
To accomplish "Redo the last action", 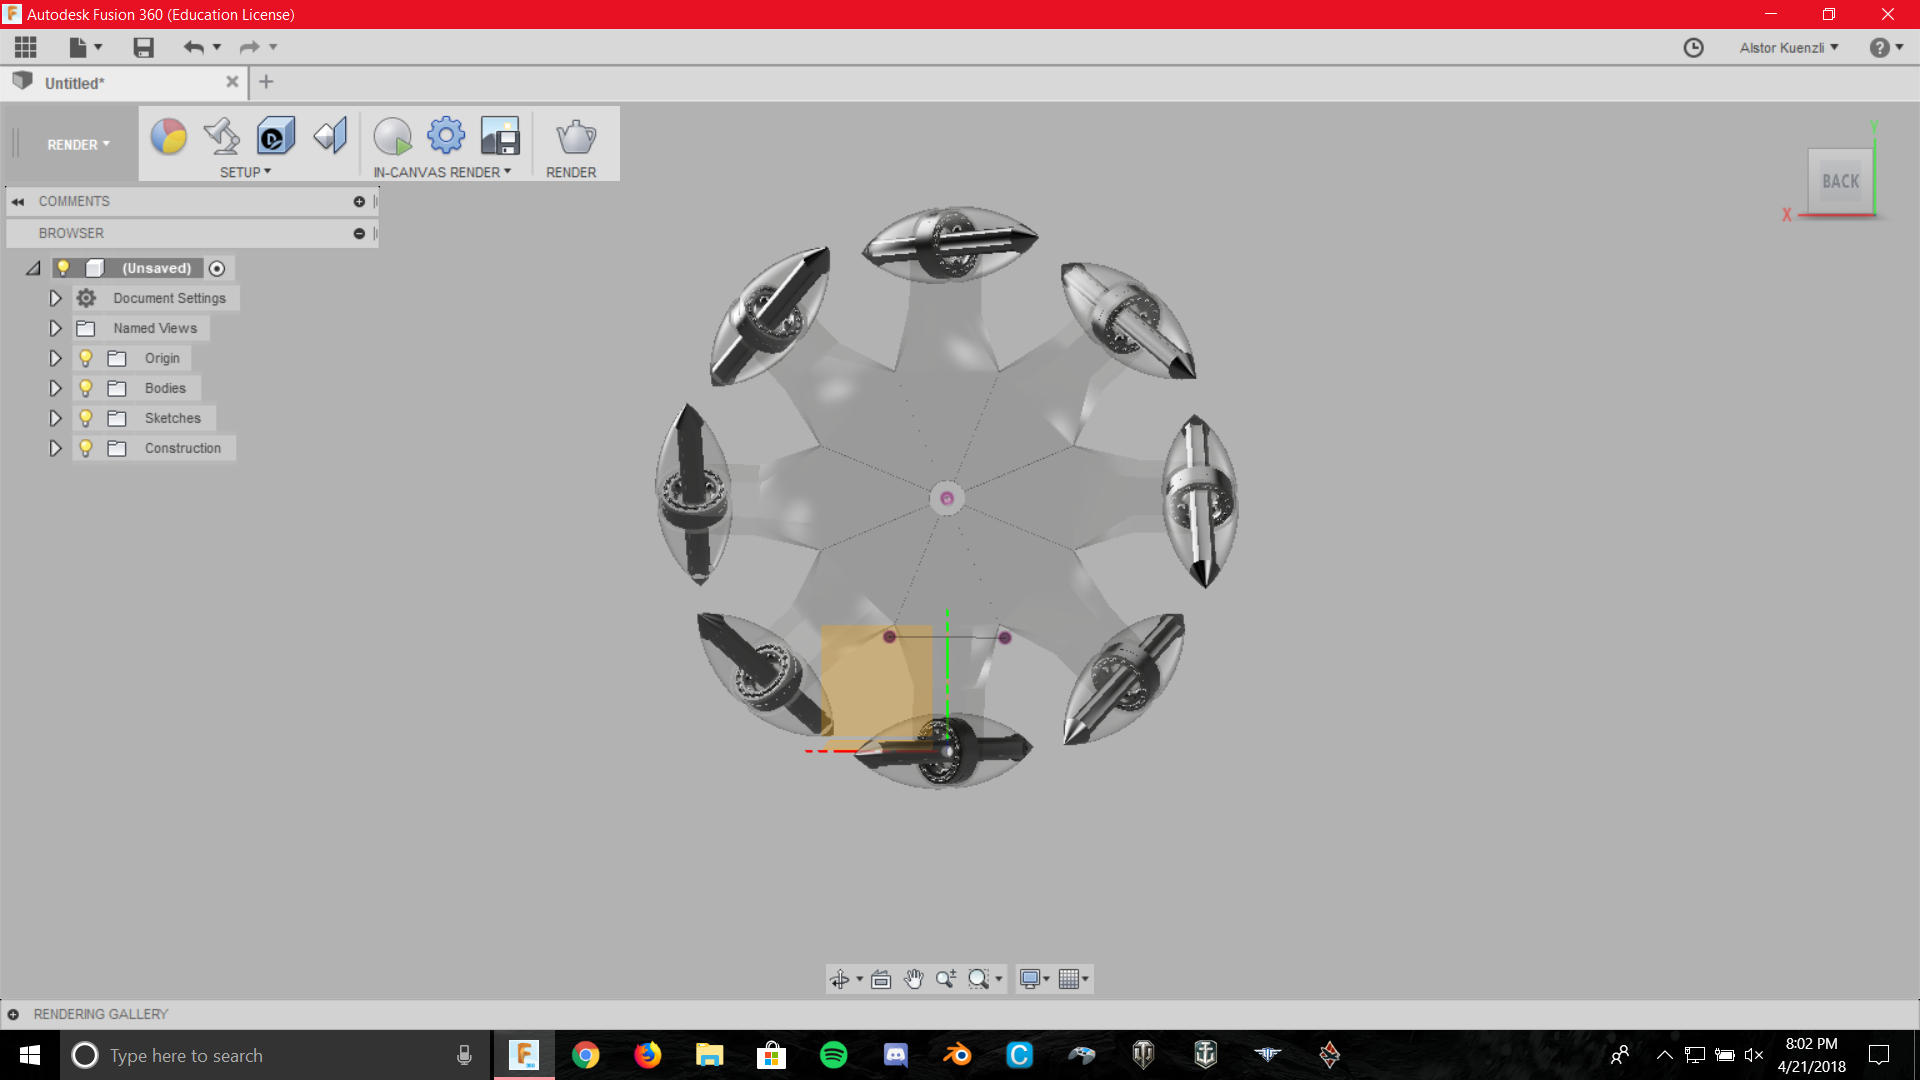I will coord(249,47).
